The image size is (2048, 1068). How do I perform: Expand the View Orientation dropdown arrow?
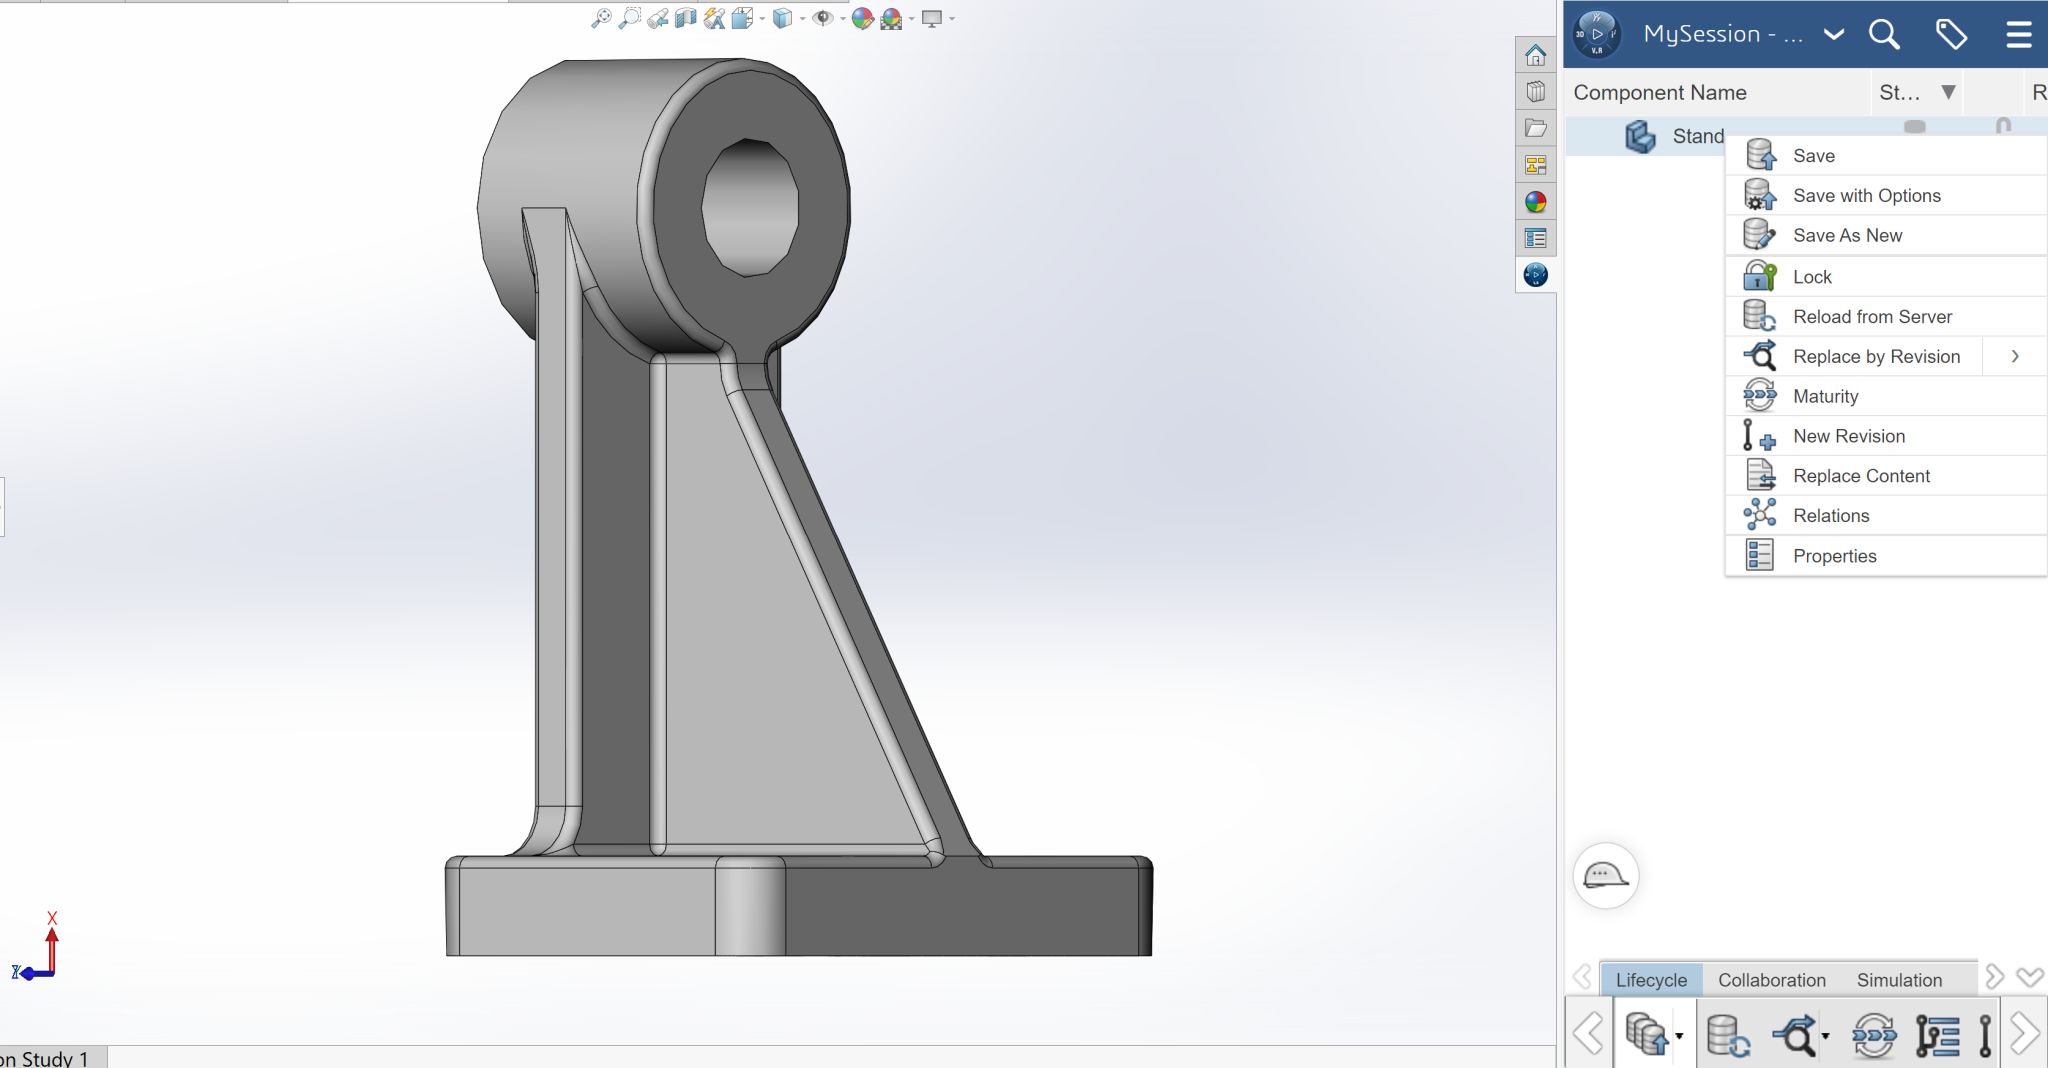click(x=762, y=18)
